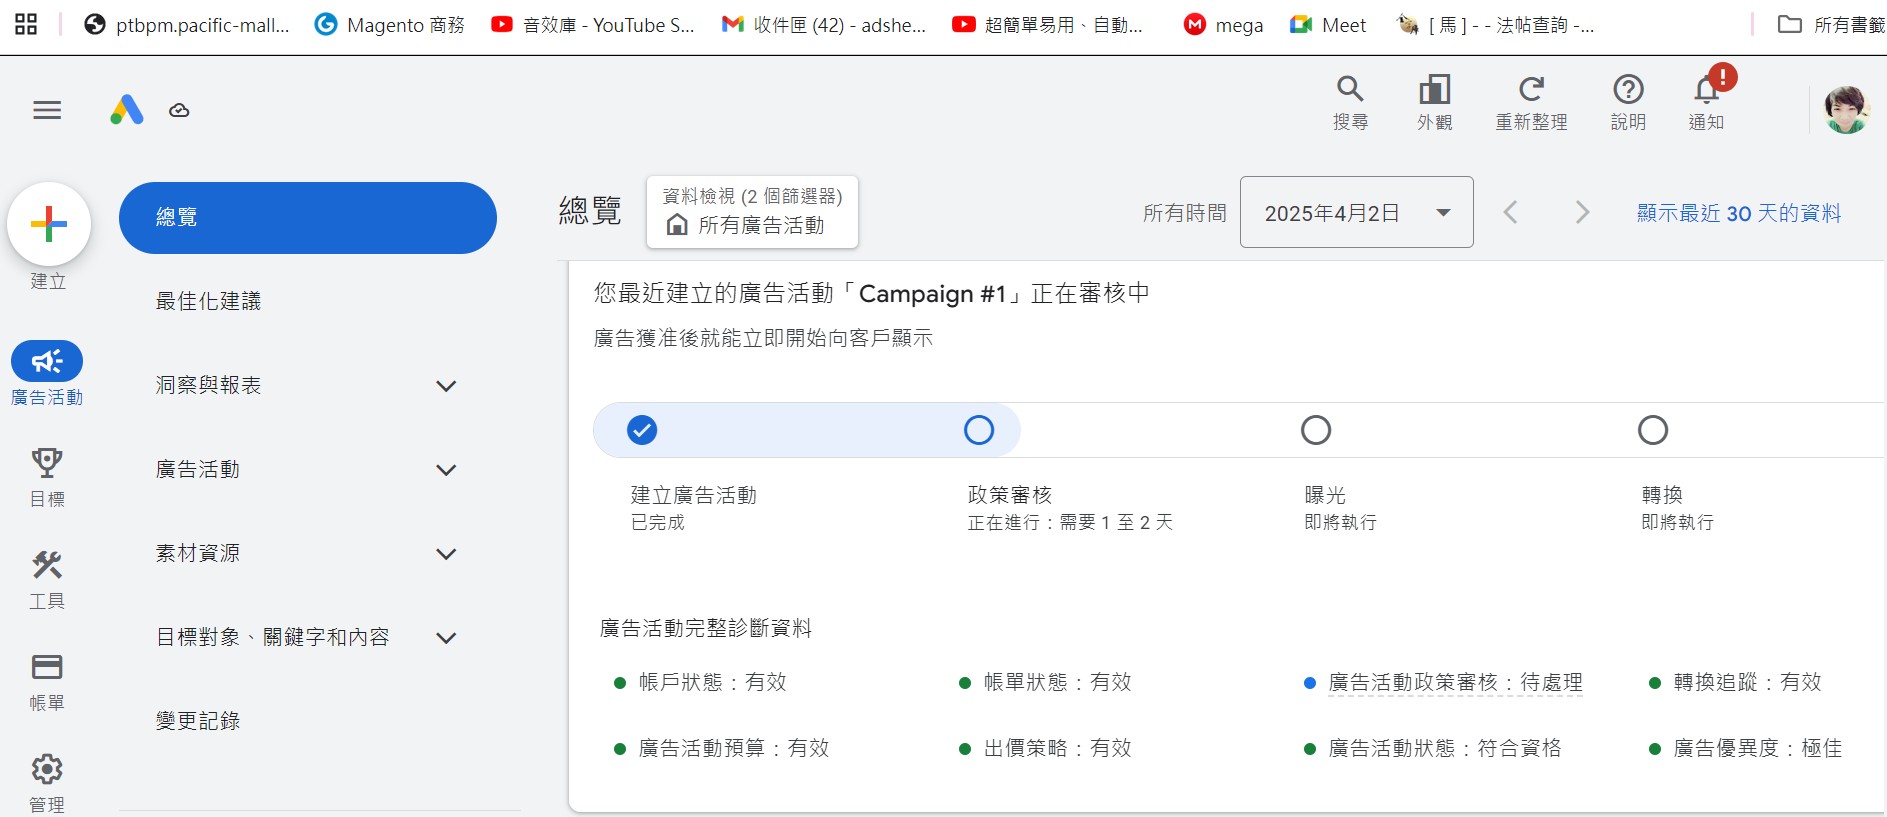
Task: Click 廣告活動政策審核：待處理 link
Action: [x=1455, y=683]
